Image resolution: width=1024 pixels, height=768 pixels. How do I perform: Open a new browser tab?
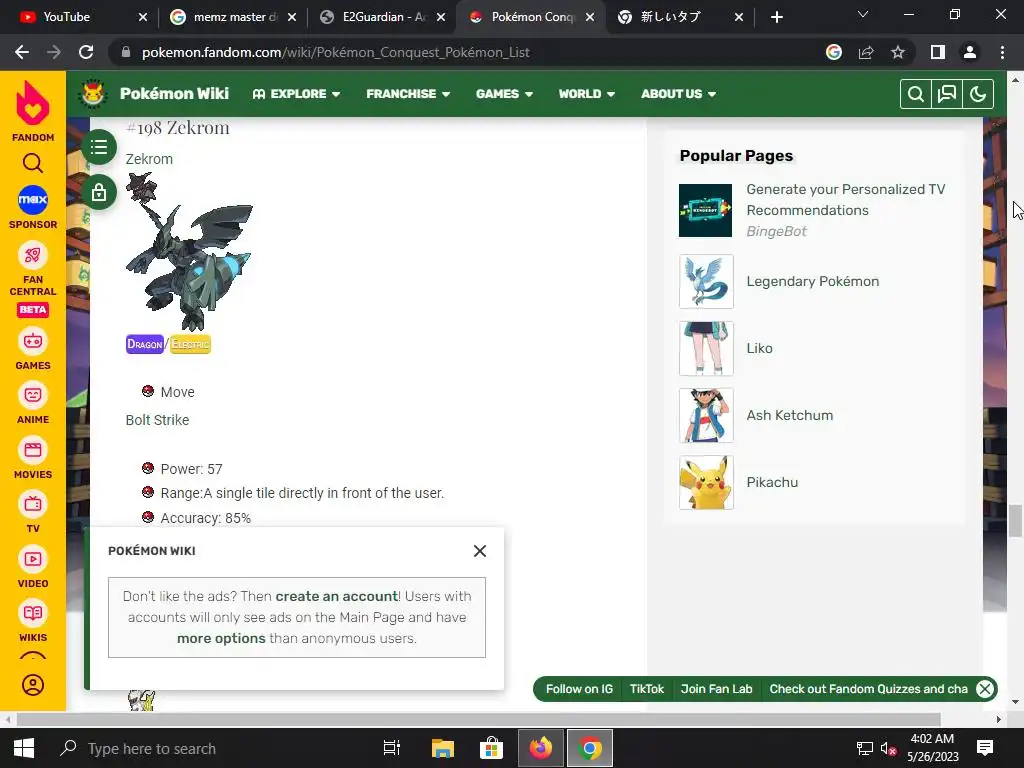776,17
